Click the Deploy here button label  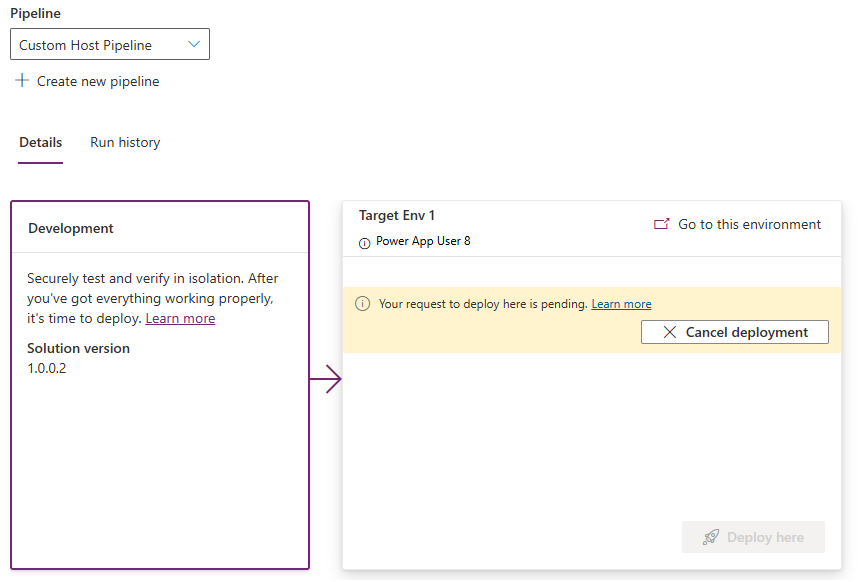click(x=765, y=537)
